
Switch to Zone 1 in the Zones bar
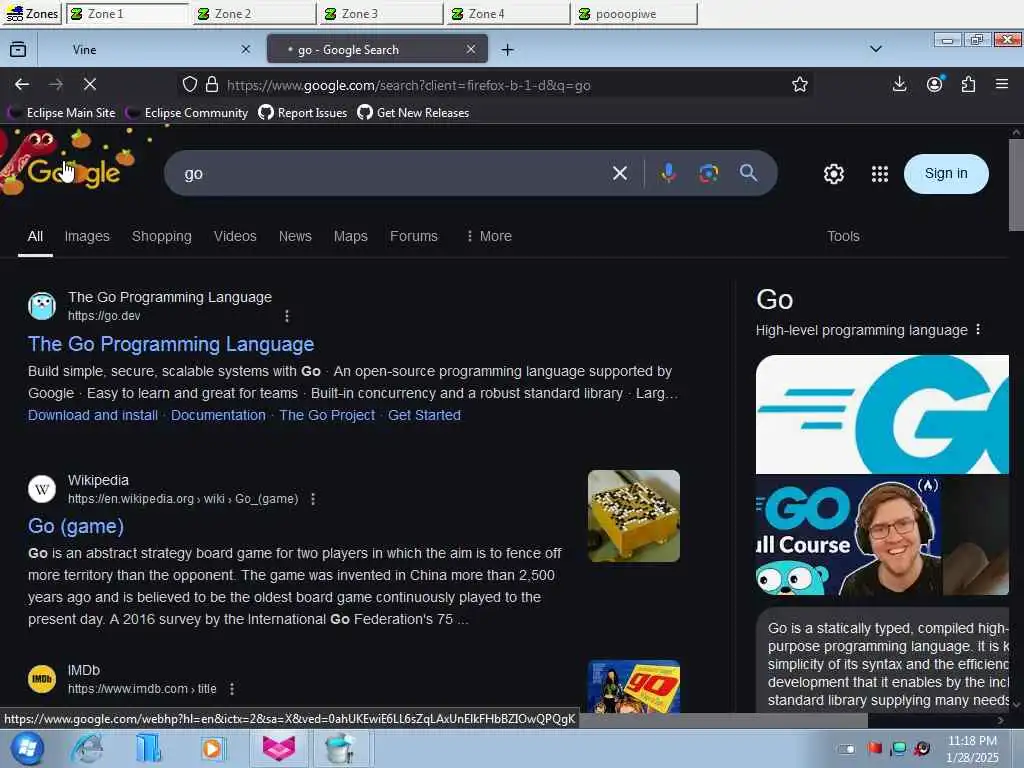tap(127, 14)
